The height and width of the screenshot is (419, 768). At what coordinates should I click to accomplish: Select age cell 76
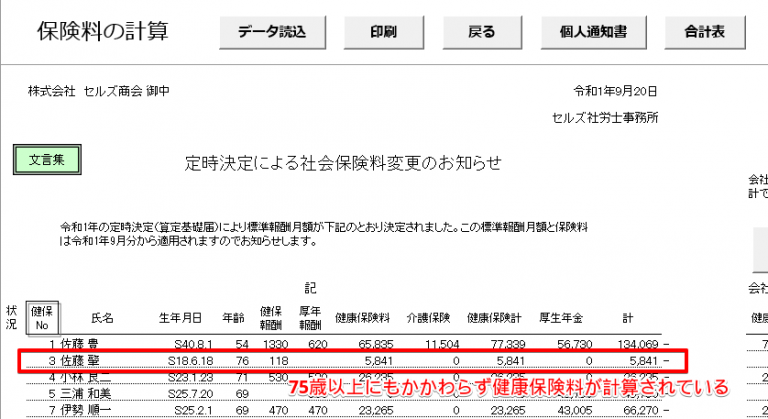tap(242, 361)
